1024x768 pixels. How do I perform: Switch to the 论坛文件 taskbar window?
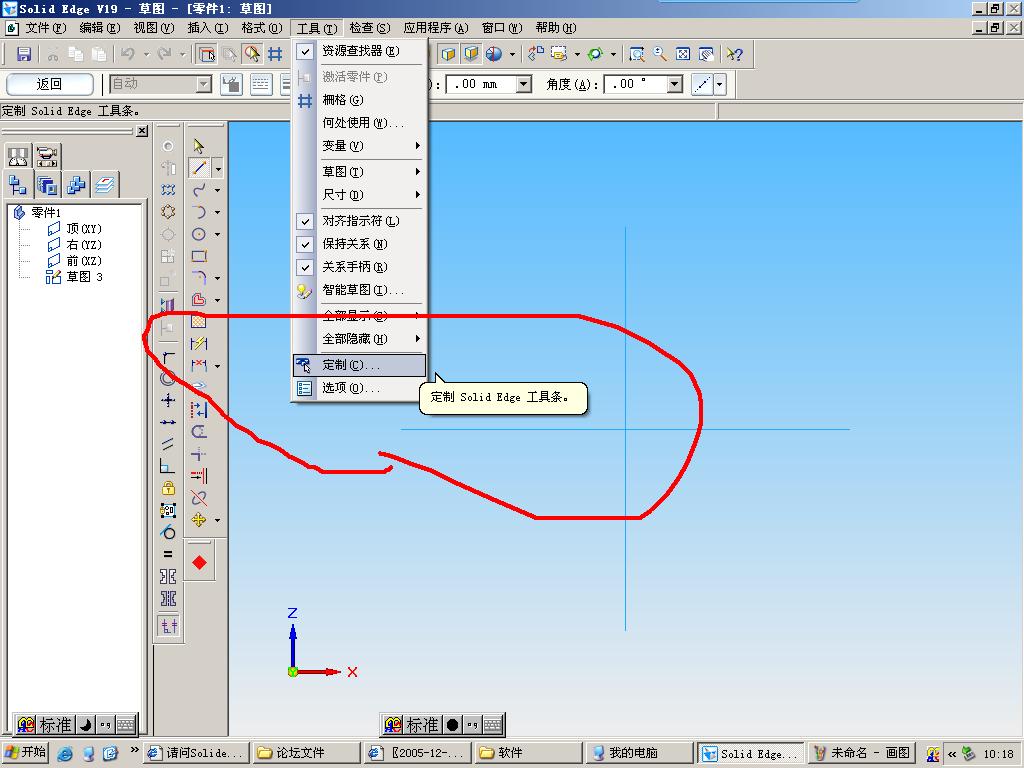(306, 753)
